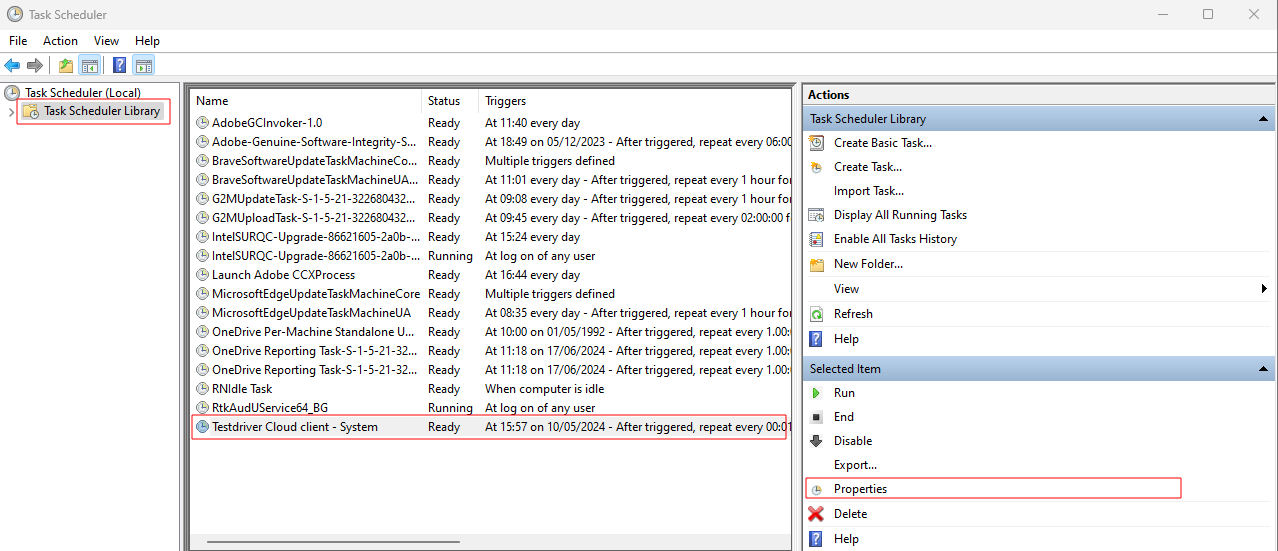
Task: Click the Task Scheduler title bar app icon
Action: 15,14
